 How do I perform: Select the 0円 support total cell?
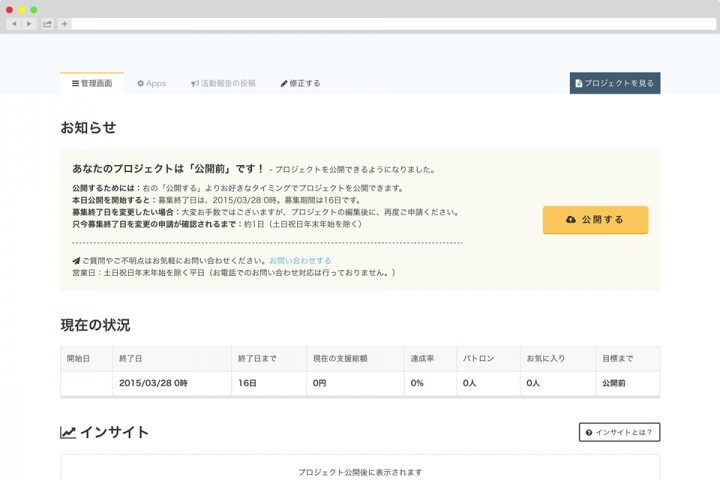click(355, 383)
